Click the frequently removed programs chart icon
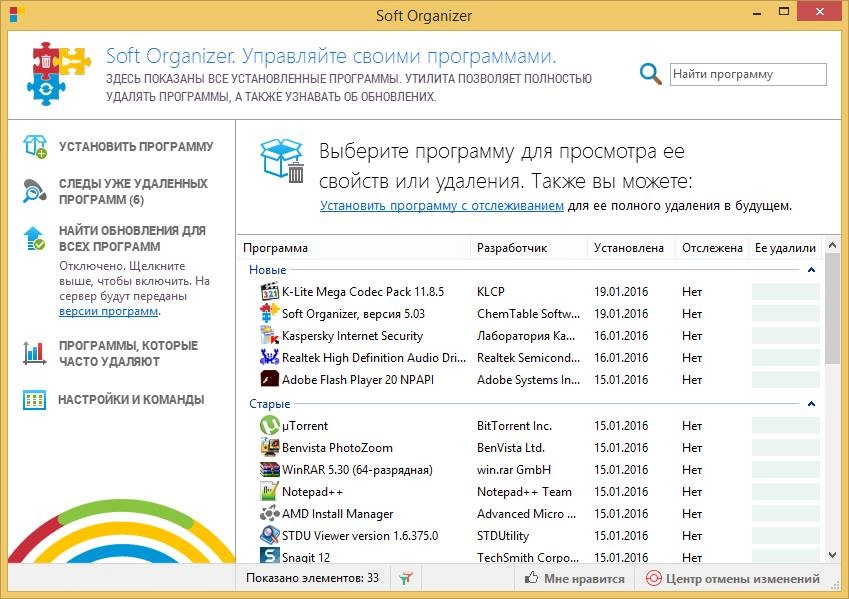The image size is (849, 599). (x=35, y=353)
